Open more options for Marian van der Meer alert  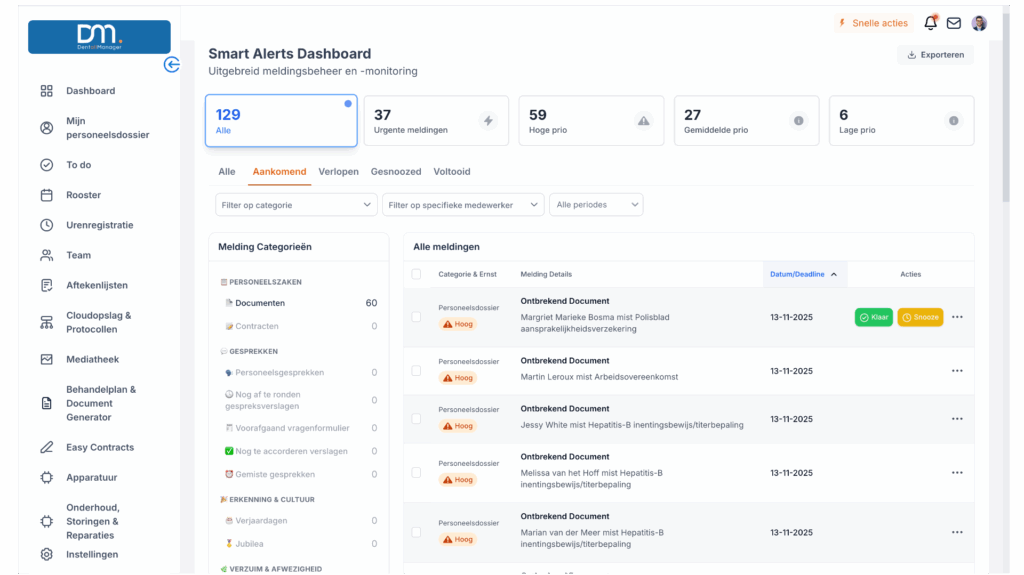click(957, 532)
